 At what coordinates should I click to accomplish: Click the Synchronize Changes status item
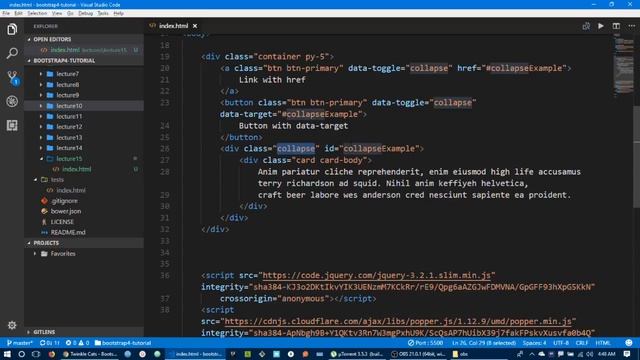pyautogui.click(x=50, y=343)
